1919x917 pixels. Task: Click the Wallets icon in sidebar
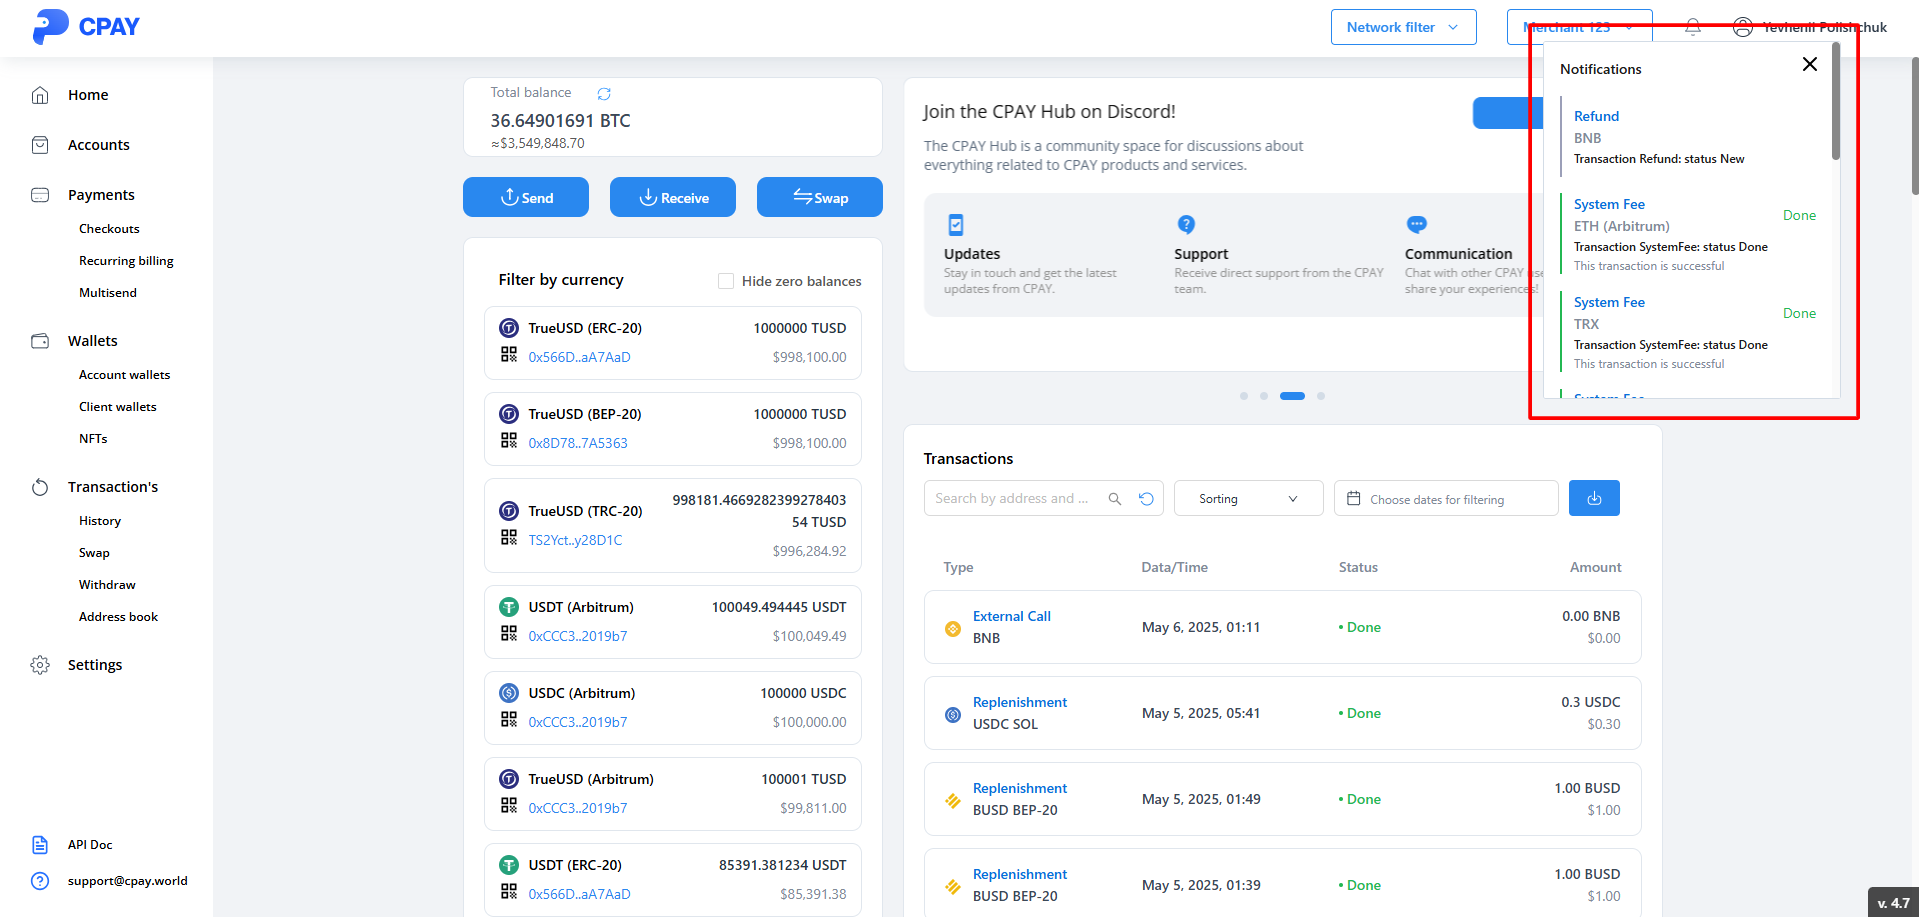click(x=40, y=341)
